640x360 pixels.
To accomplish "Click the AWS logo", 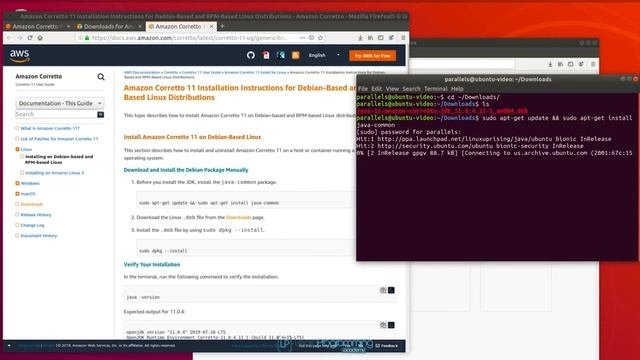I will 20,56.
